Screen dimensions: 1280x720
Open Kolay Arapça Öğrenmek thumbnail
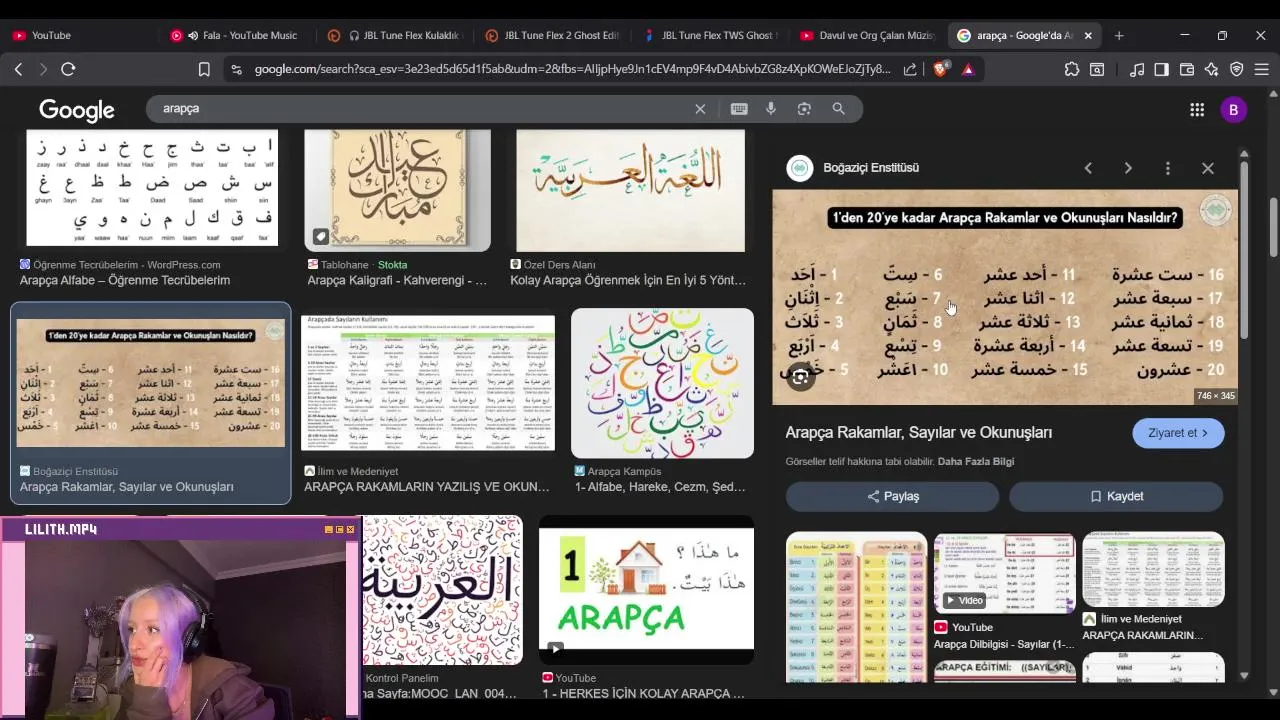(630, 190)
